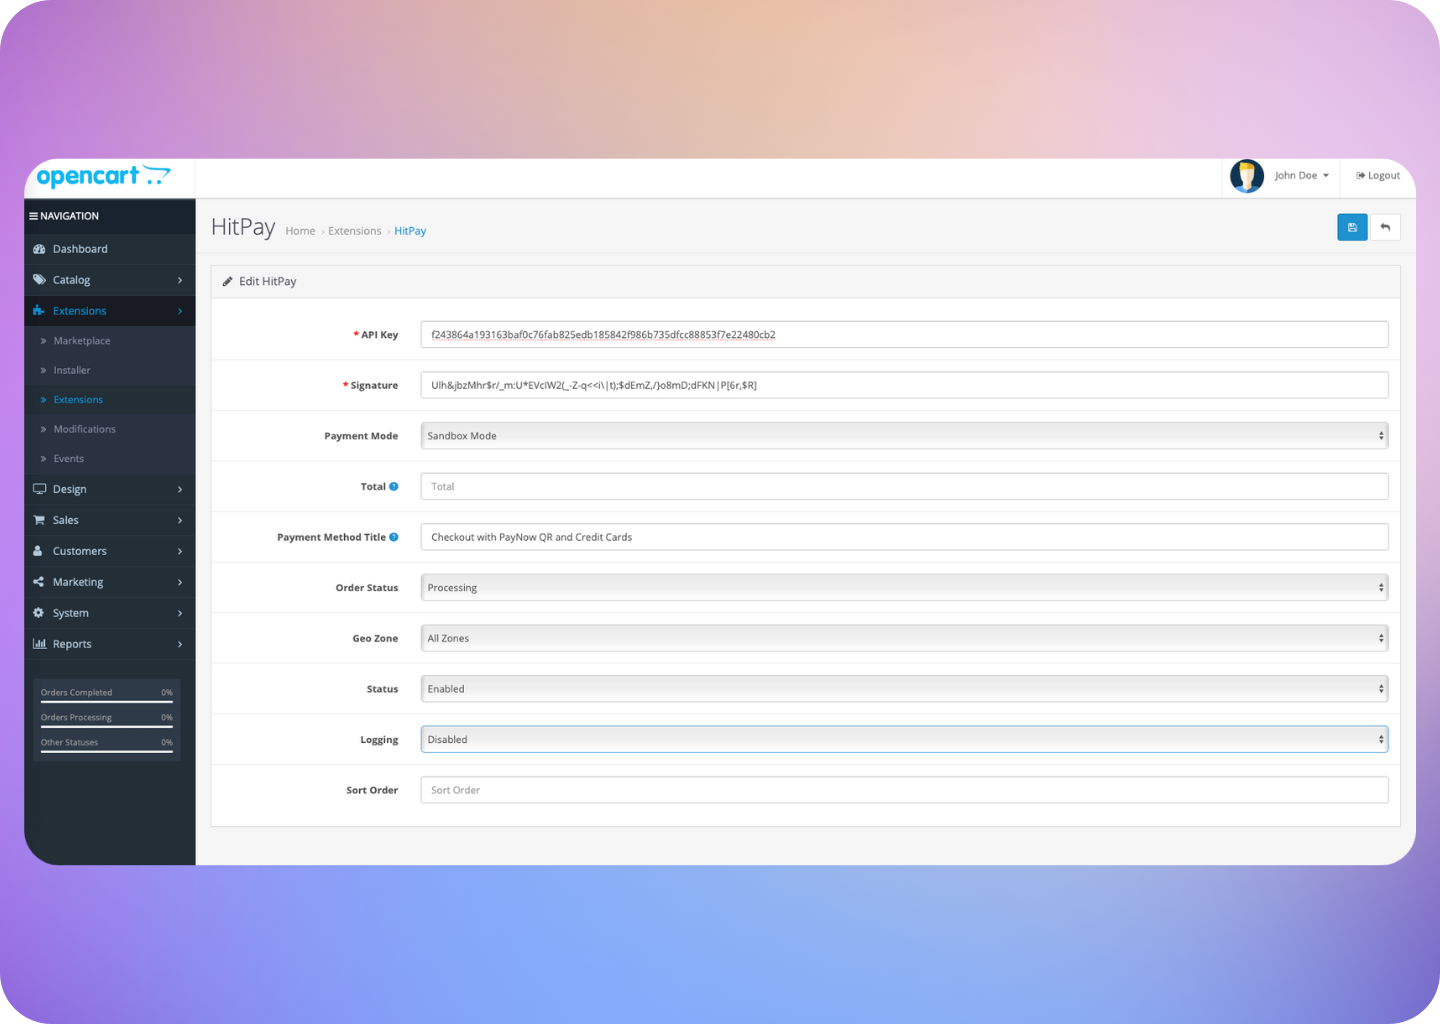Click the Sort Order input field
The width and height of the screenshot is (1440, 1024).
click(x=904, y=790)
